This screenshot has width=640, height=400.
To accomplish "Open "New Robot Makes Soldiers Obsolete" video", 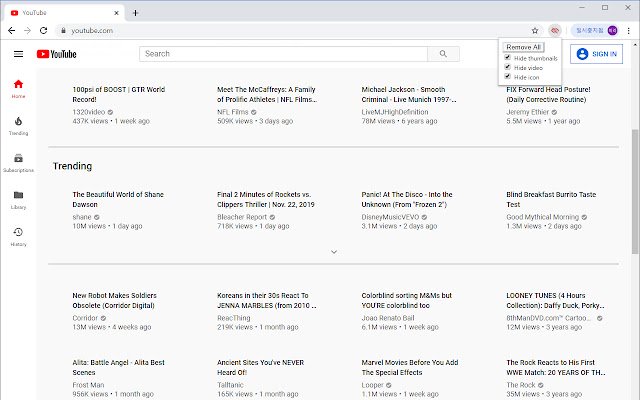I will tap(115, 300).
